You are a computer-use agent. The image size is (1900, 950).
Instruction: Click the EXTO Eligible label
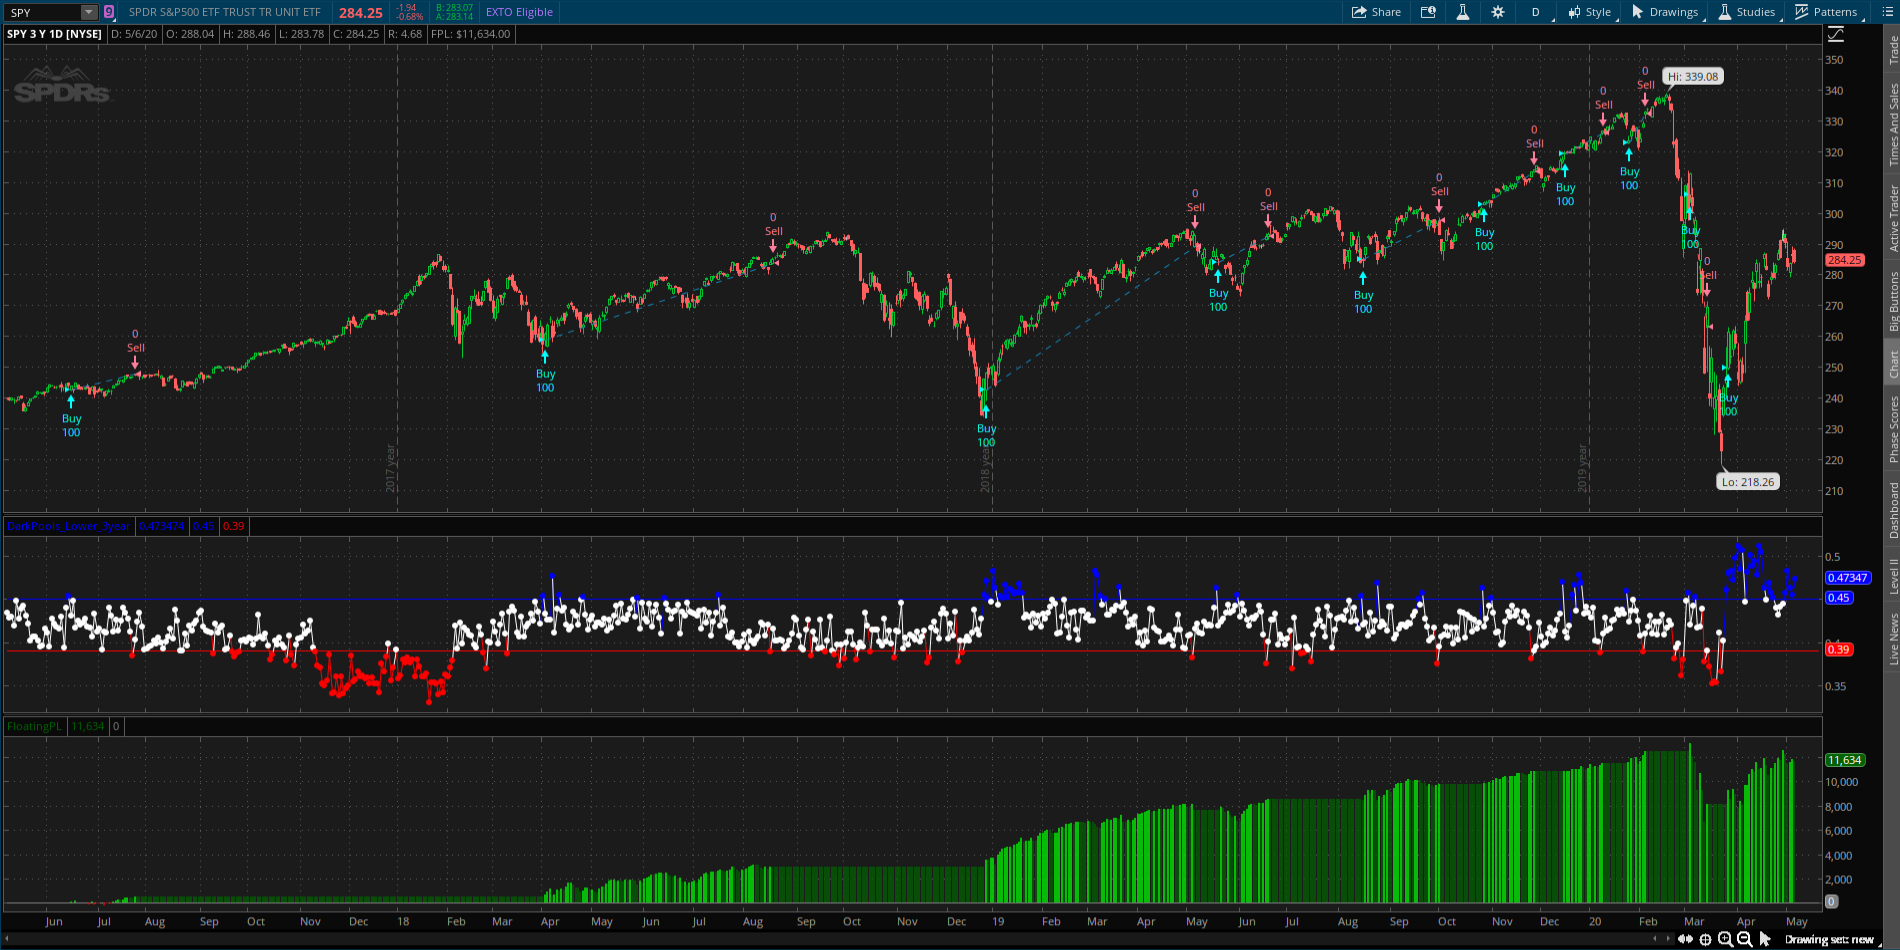519,12
